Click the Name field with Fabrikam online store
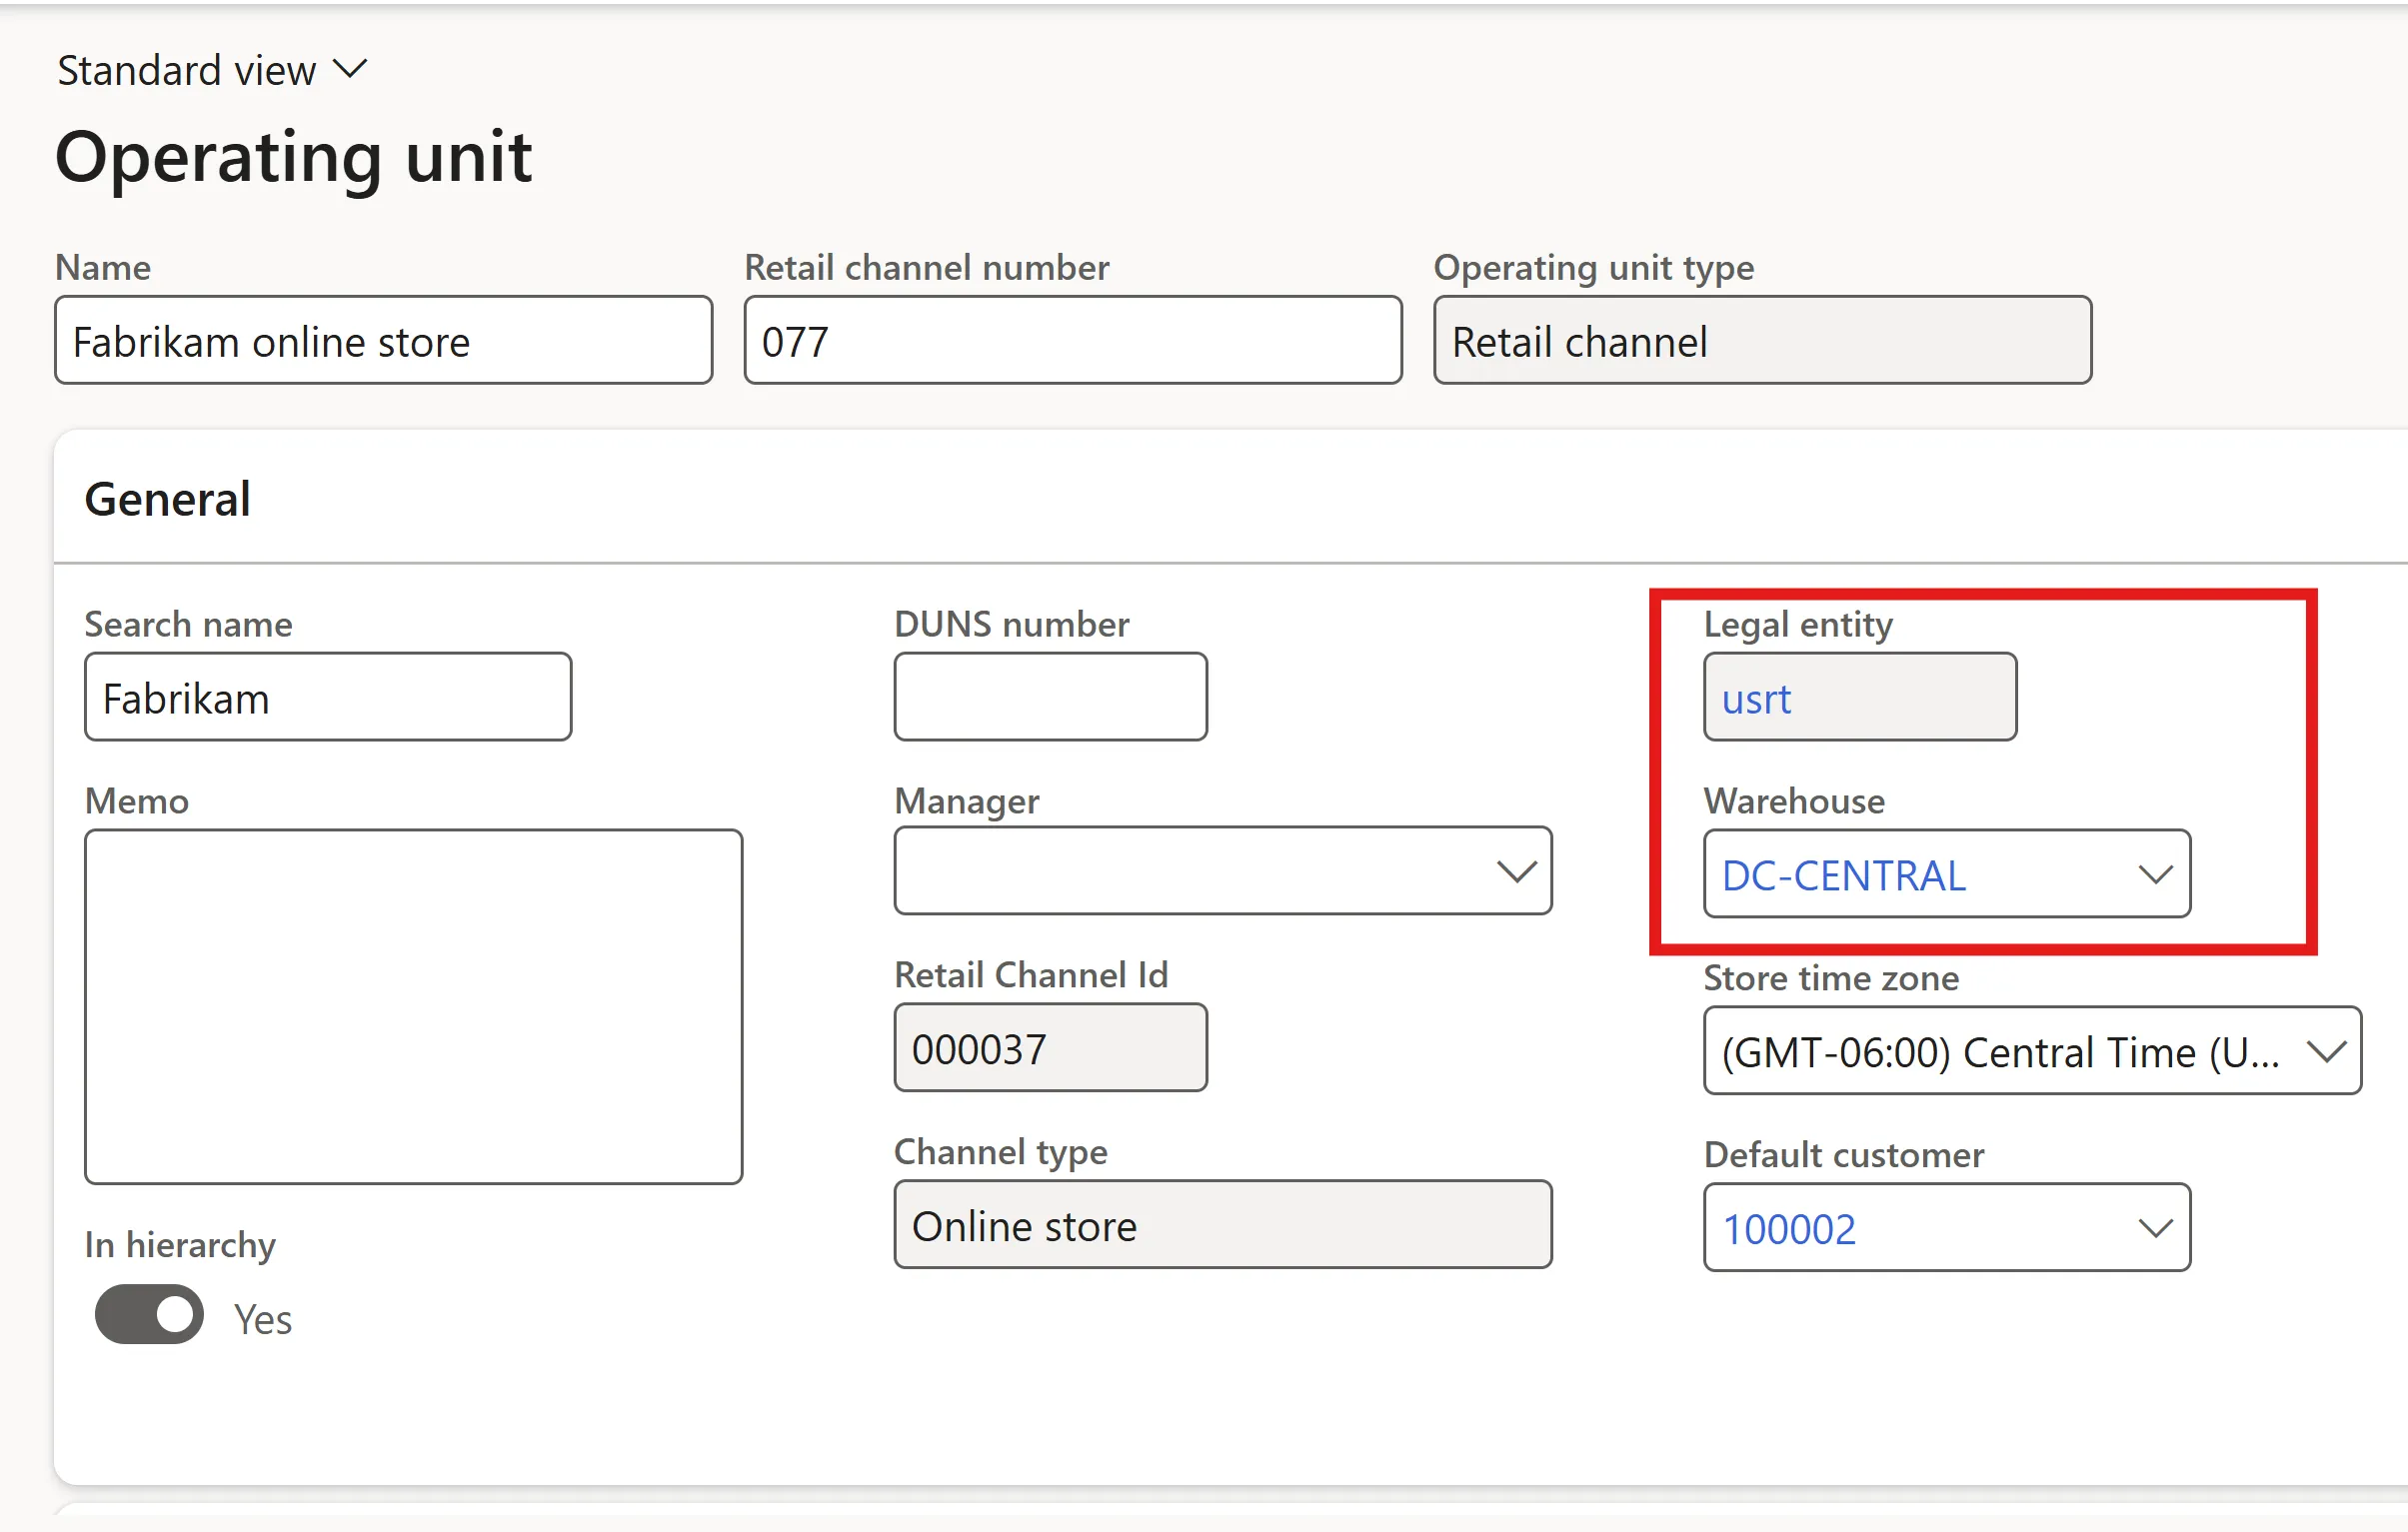This screenshot has height=1532, width=2408. click(x=384, y=340)
